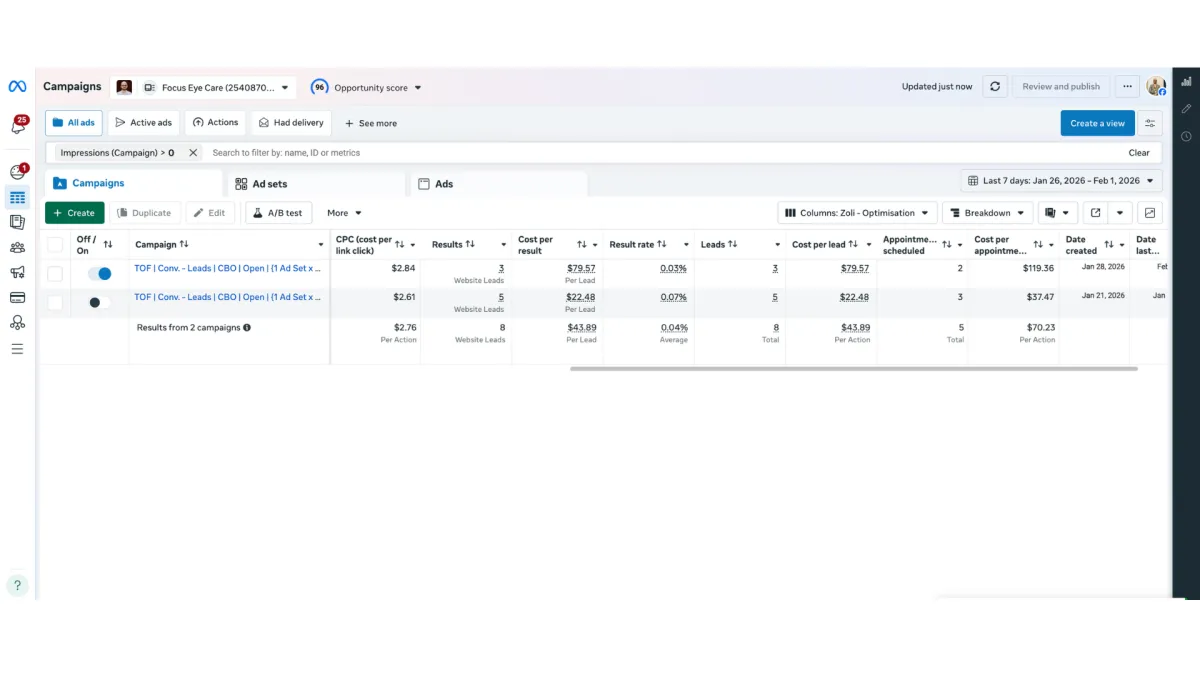Open Audiences people icon in sidebar
Screen dimensions: 1200x675
click(17, 247)
